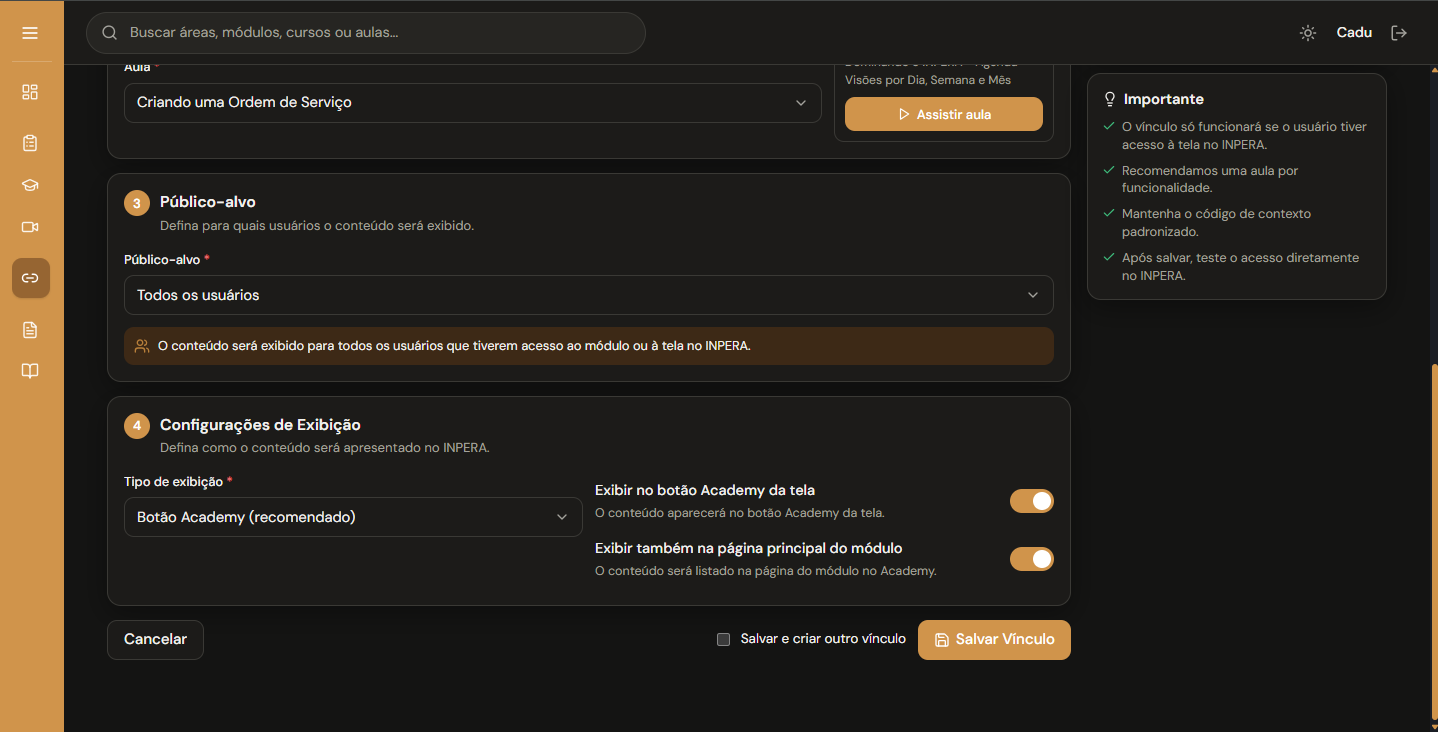Viewport: 1438px width, 732px height.
Task: Open the open-book icon in sidebar
Action: pyautogui.click(x=30, y=371)
